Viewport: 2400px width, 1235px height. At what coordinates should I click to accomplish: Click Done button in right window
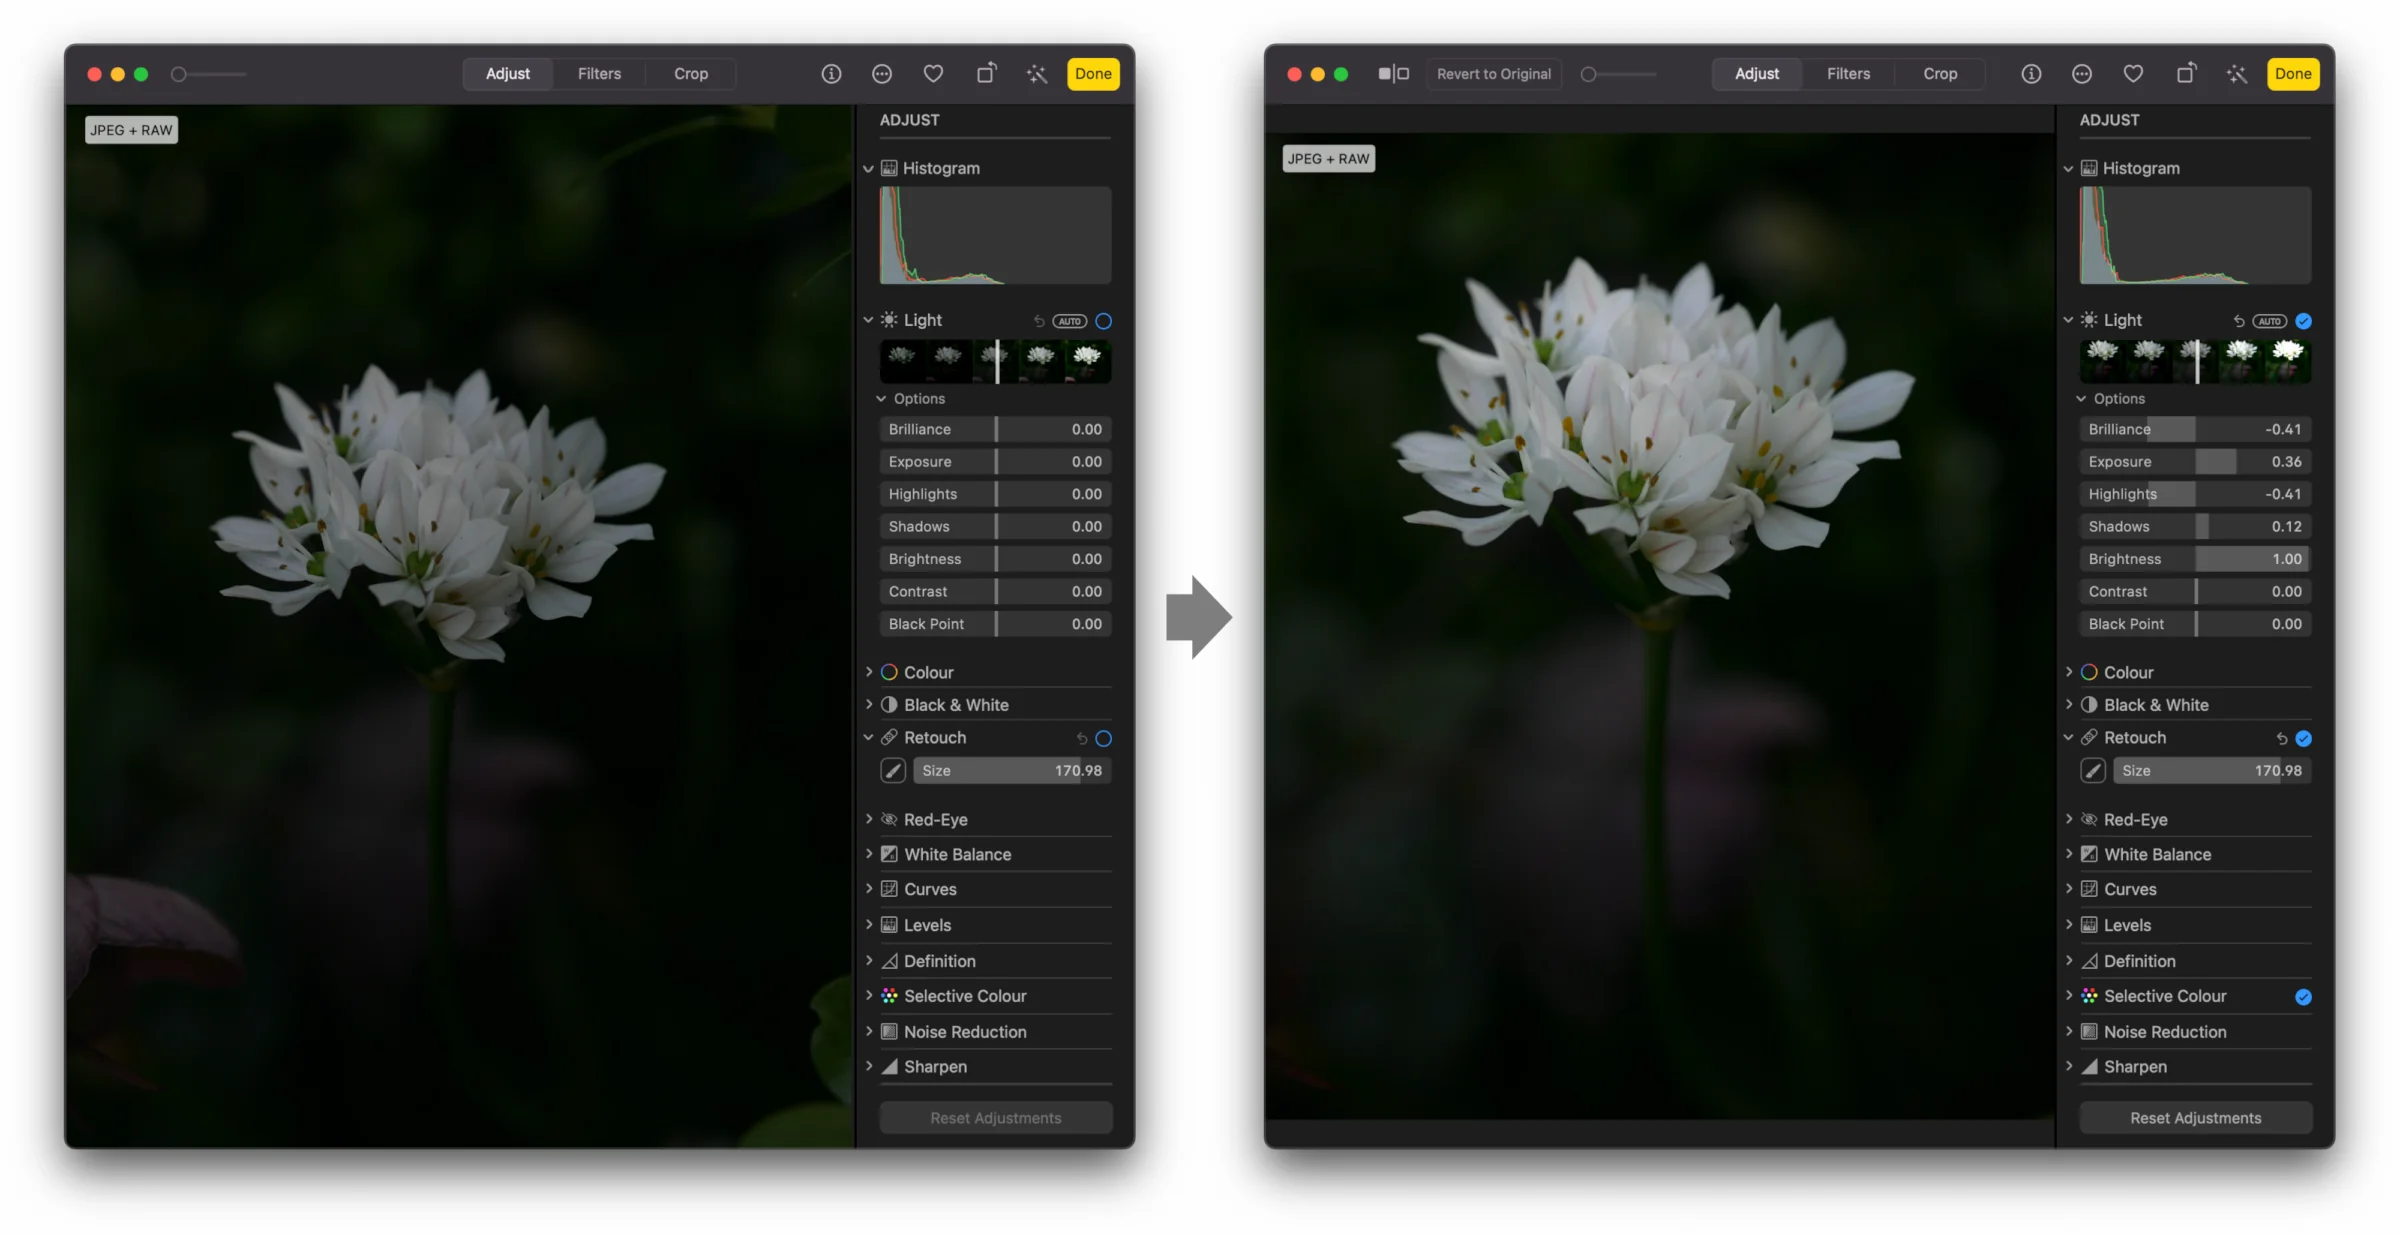(x=2293, y=74)
